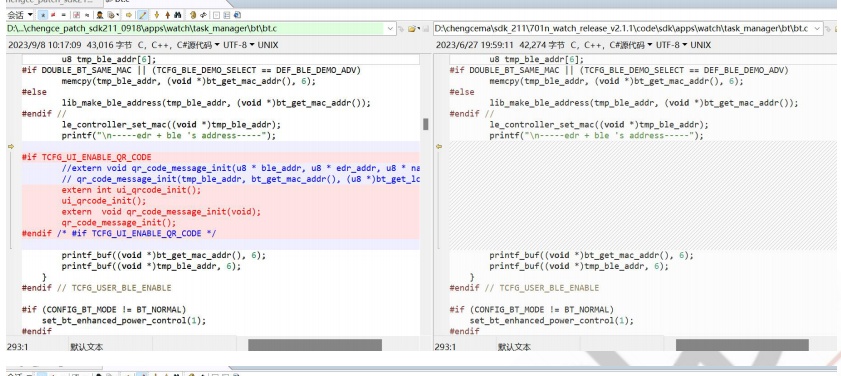Screen dimensions: 841x376
Task: Click the left pane browse folder icon
Action: coord(411,28)
